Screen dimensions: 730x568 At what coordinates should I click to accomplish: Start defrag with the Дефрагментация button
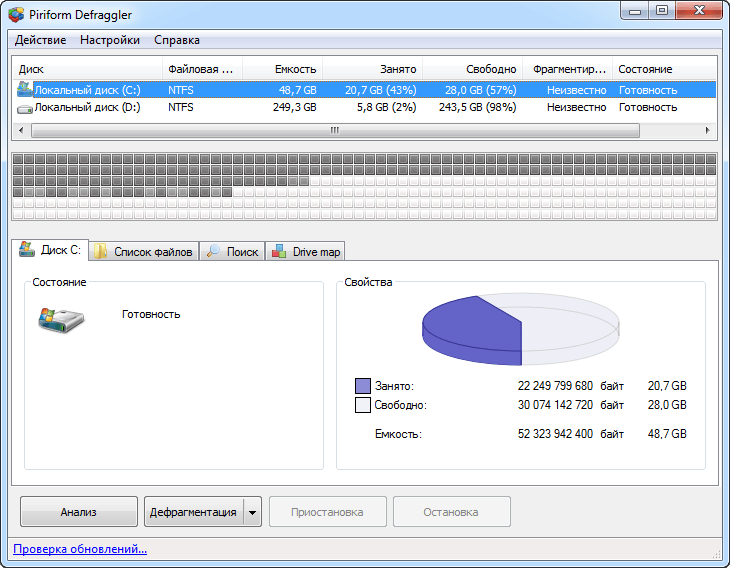[x=193, y=512]
